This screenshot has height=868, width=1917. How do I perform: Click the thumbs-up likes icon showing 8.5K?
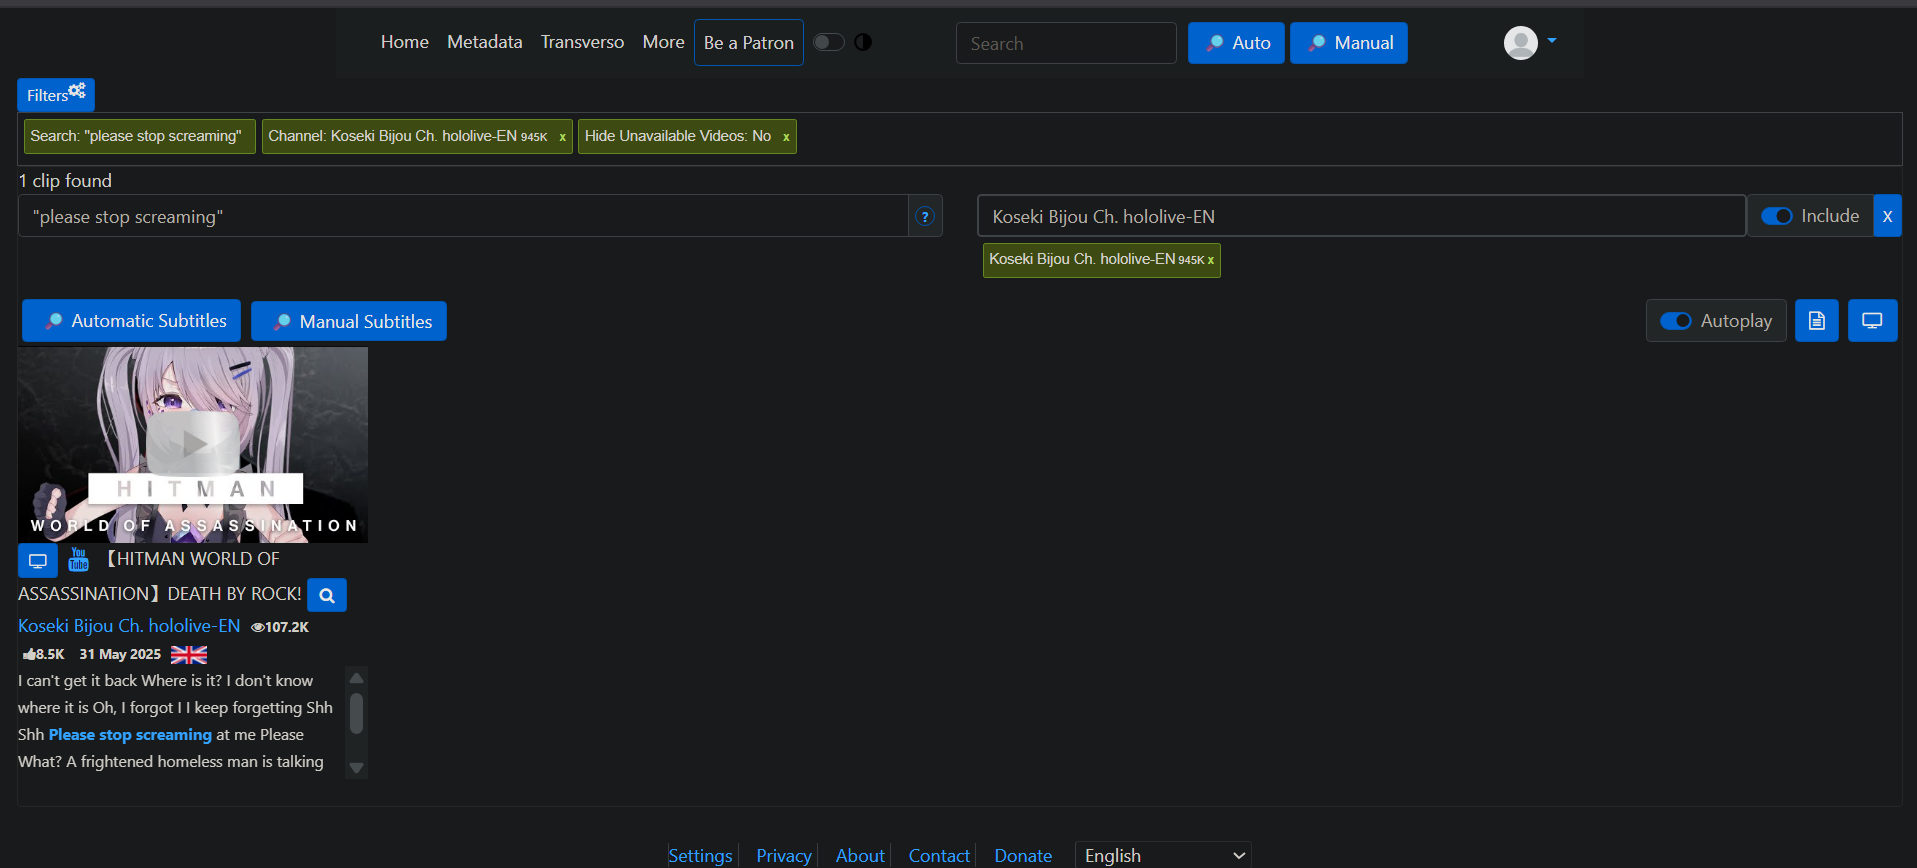coord(29,654)
